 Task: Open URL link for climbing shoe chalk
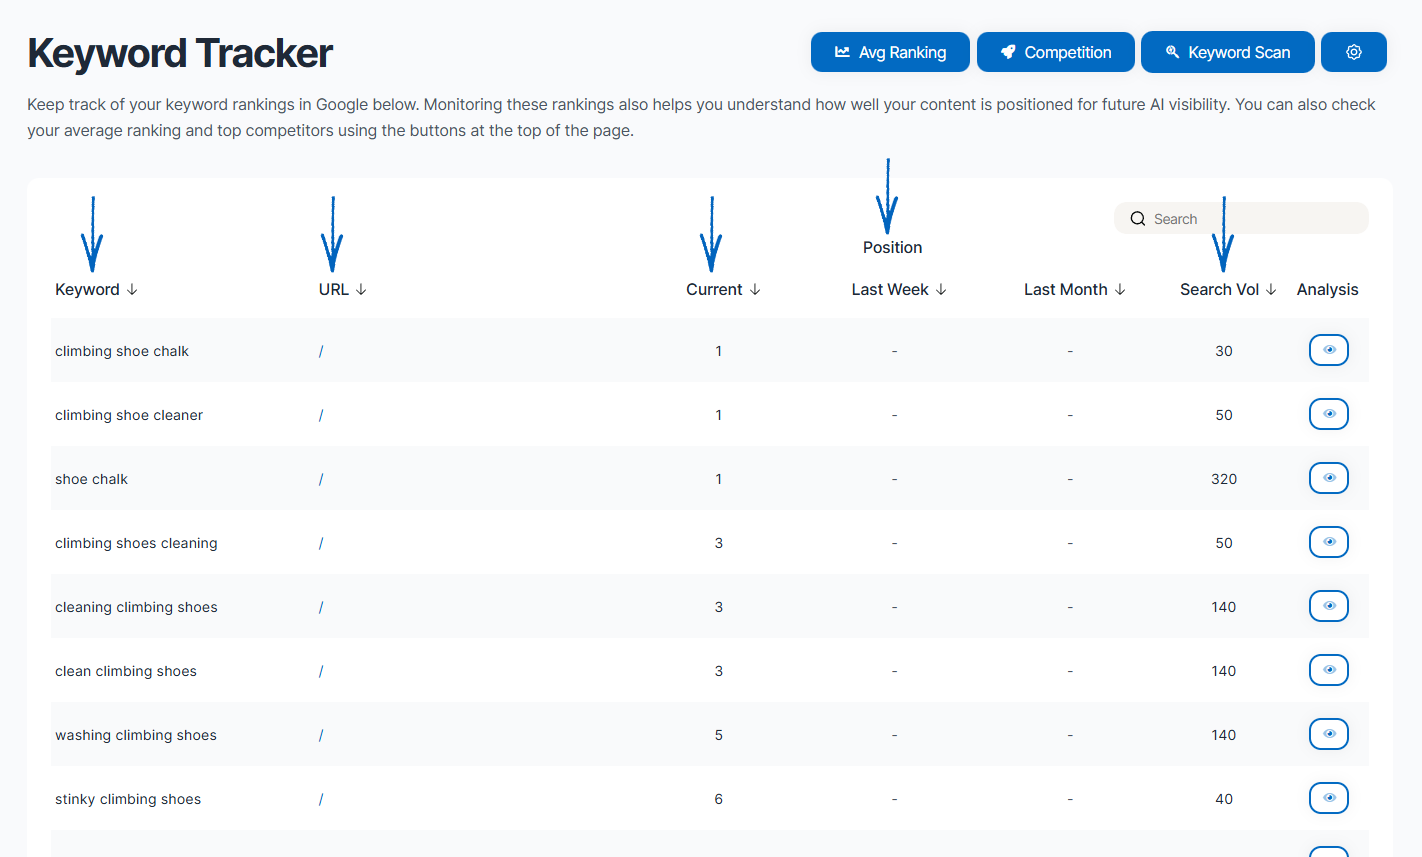click(321, 351)
